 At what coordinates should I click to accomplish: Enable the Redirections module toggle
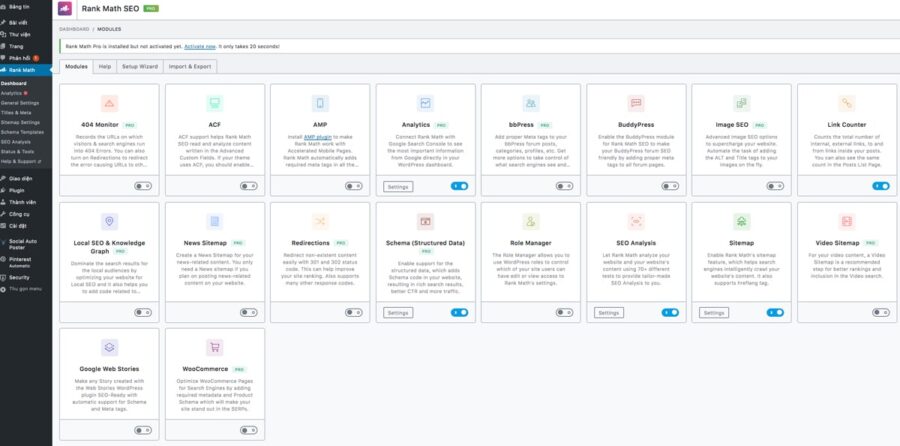(354, 312)
